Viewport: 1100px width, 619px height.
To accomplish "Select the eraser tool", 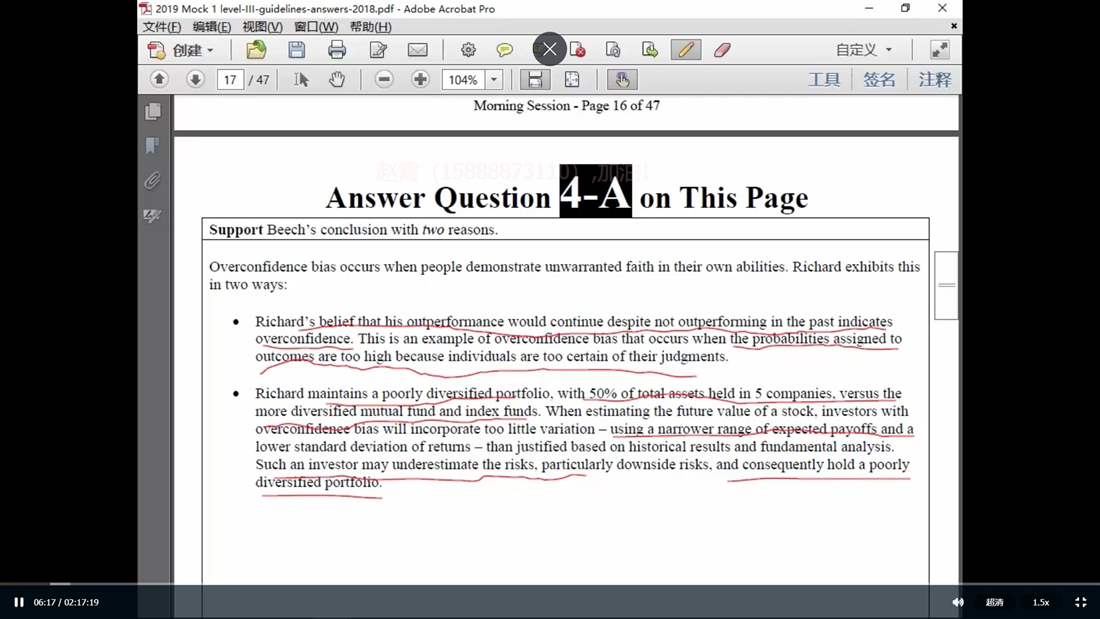I will [723, 50].
